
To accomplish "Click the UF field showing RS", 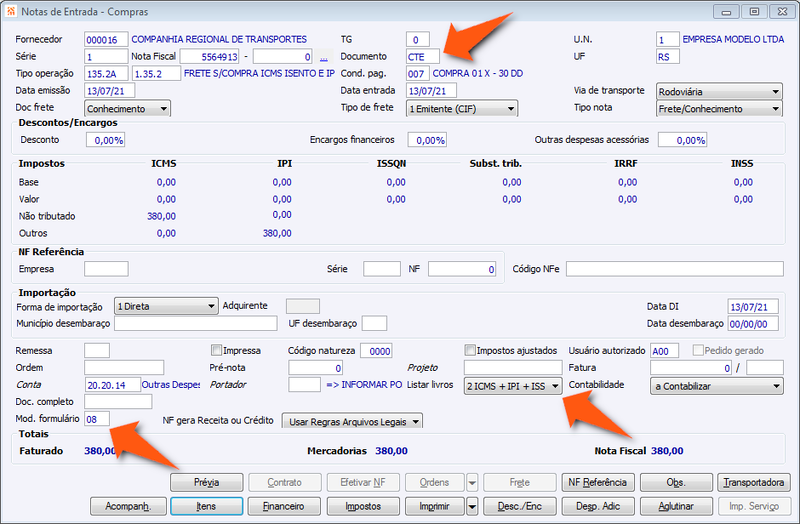I will point(667,57).
